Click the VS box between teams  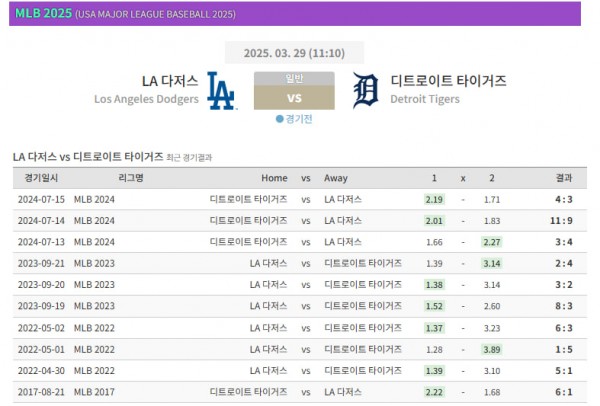tap(294, 98)
